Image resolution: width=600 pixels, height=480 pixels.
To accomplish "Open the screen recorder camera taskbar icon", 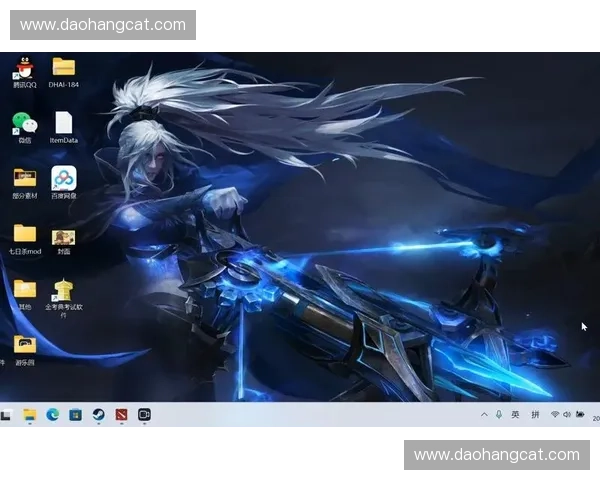I will pos(144,415).
